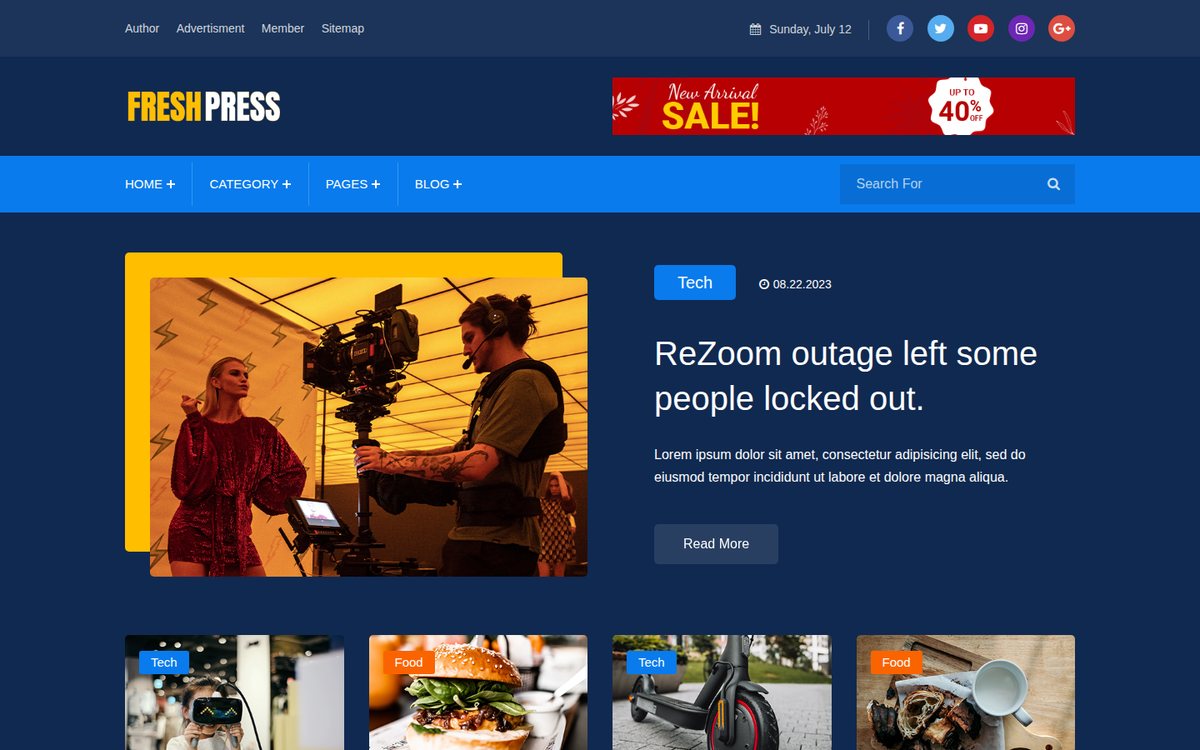Open the Sitemap link
The height and width of the screenshot is (750, 1200).
tap(343, 29)
